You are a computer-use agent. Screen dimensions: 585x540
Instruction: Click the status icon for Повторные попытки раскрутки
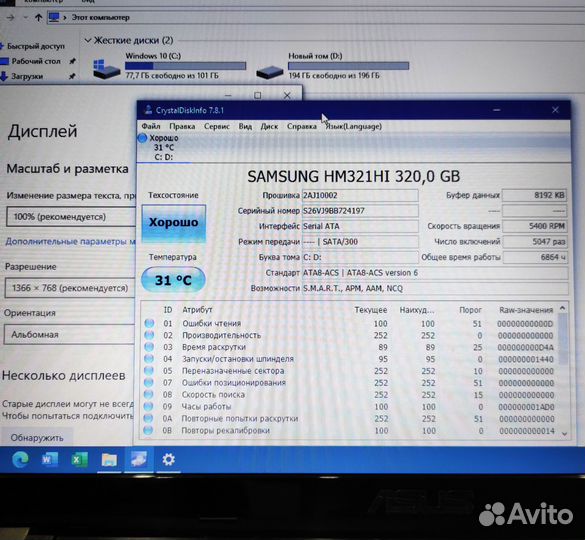click(x=148, y=418)
